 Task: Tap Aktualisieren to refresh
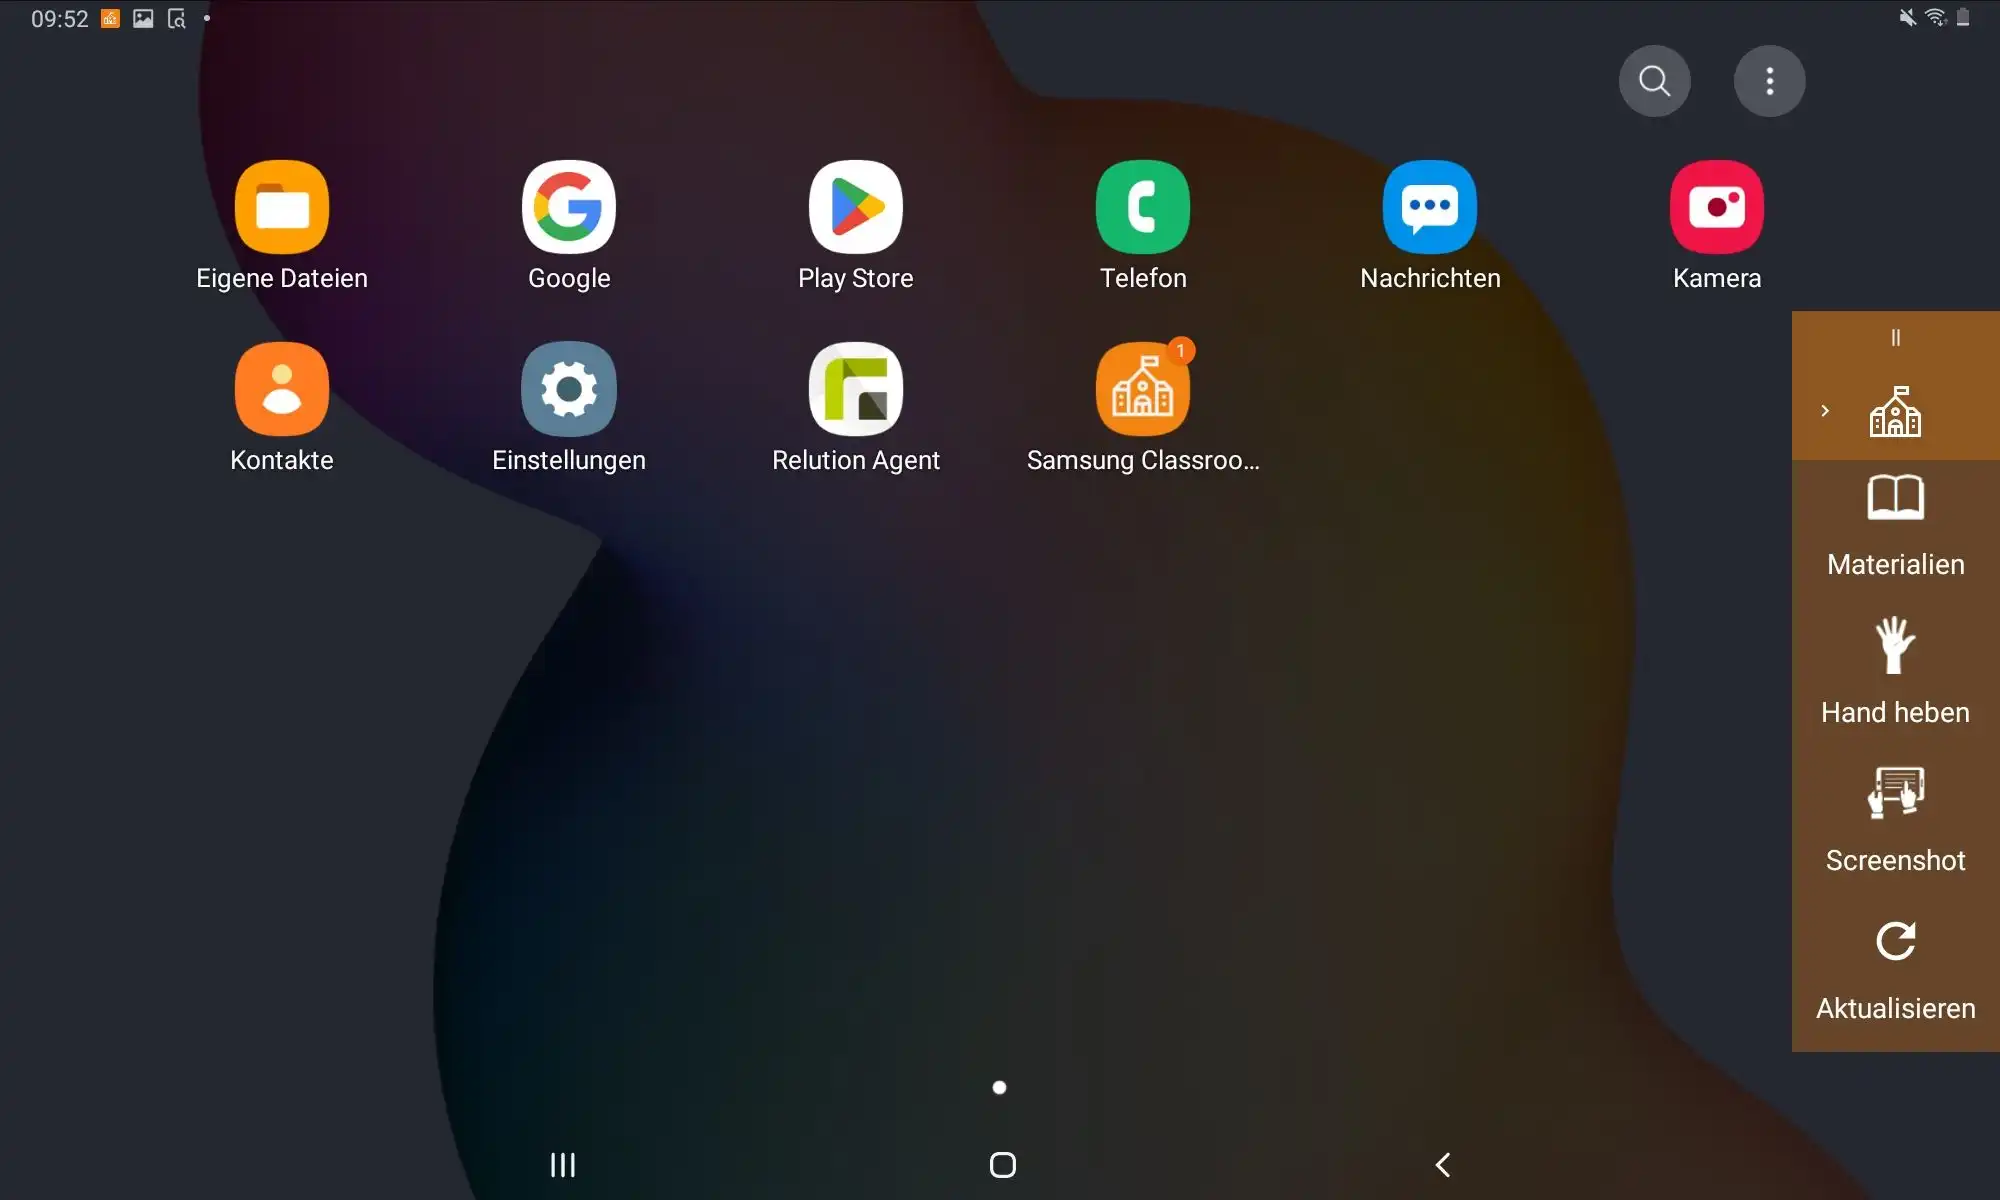1895,970
